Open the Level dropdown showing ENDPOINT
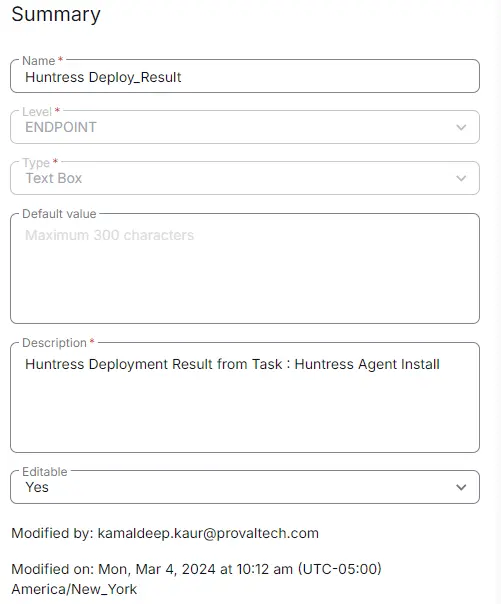 (x=245, y=127)
